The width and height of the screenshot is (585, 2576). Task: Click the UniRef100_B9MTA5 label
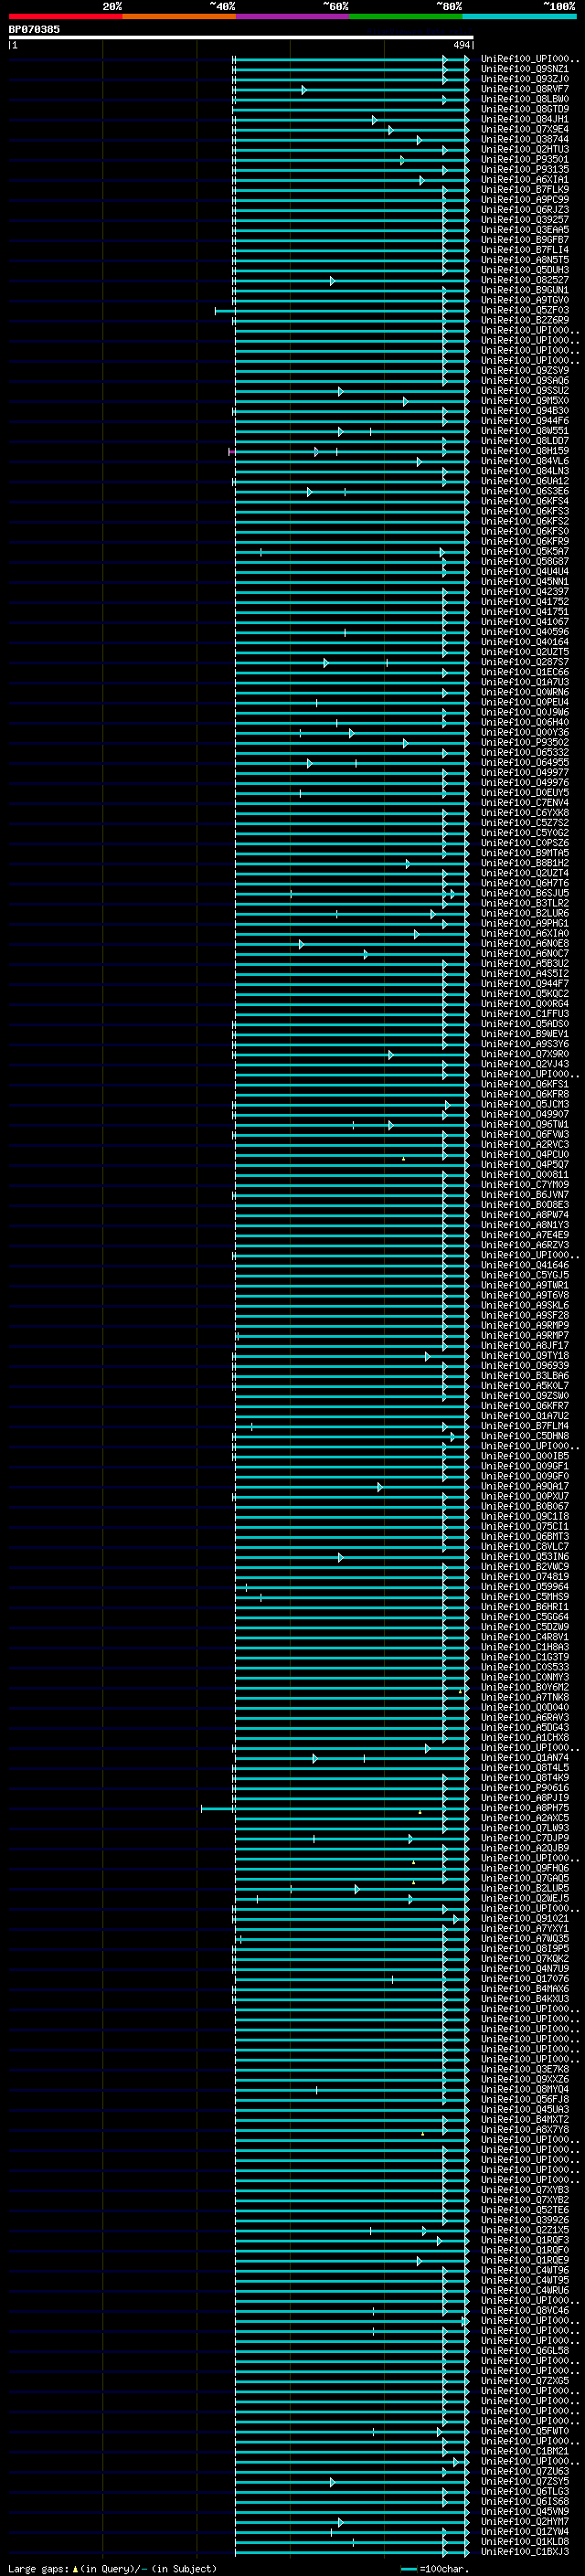click(525, 853)
